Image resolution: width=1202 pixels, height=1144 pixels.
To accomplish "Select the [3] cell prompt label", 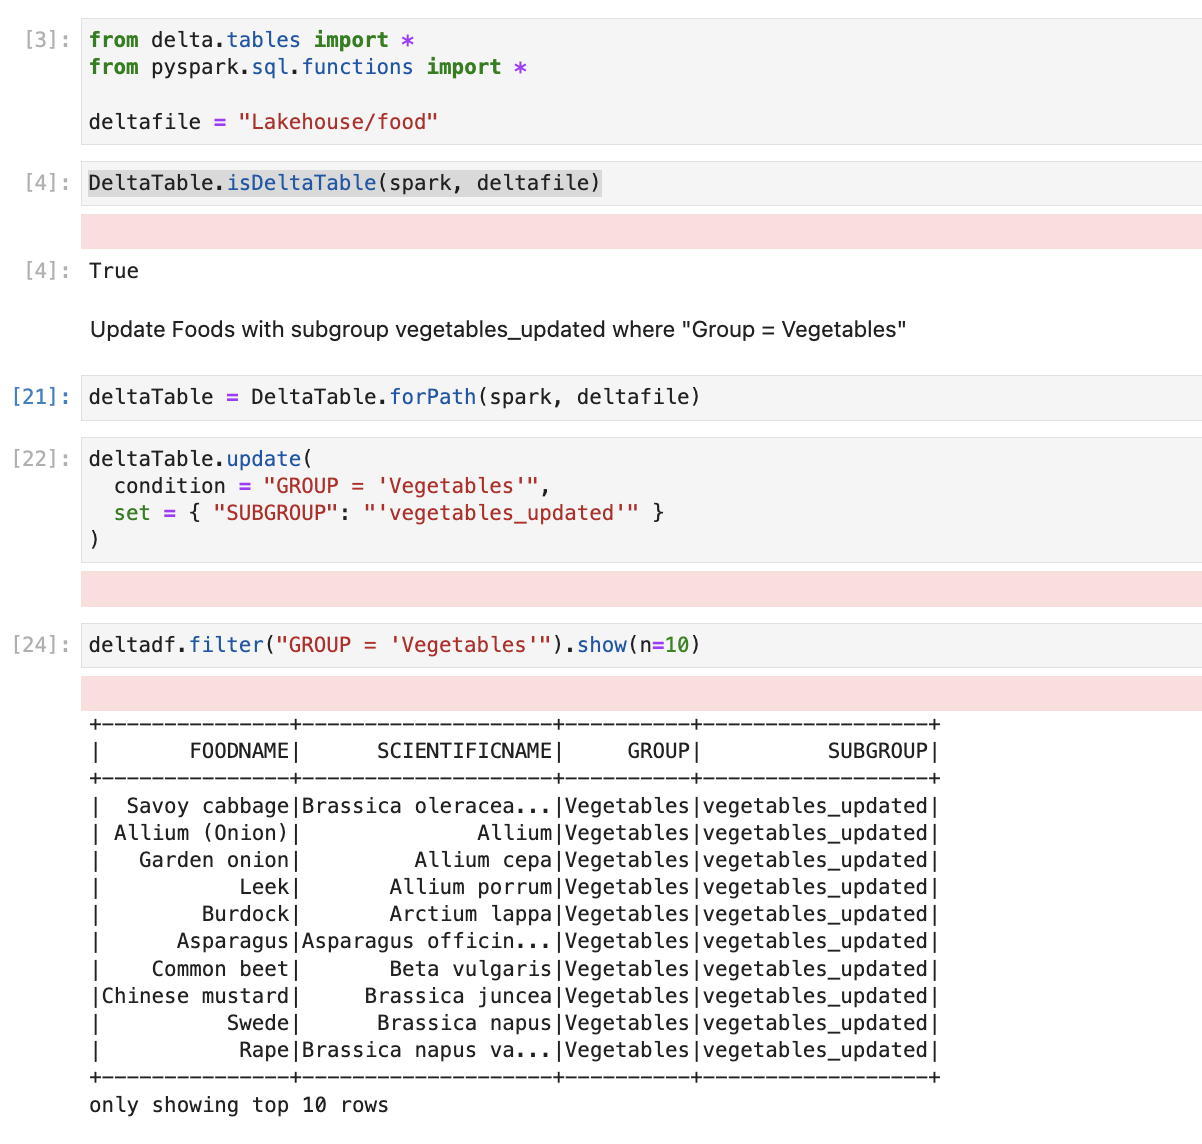I will pos(47,40).
